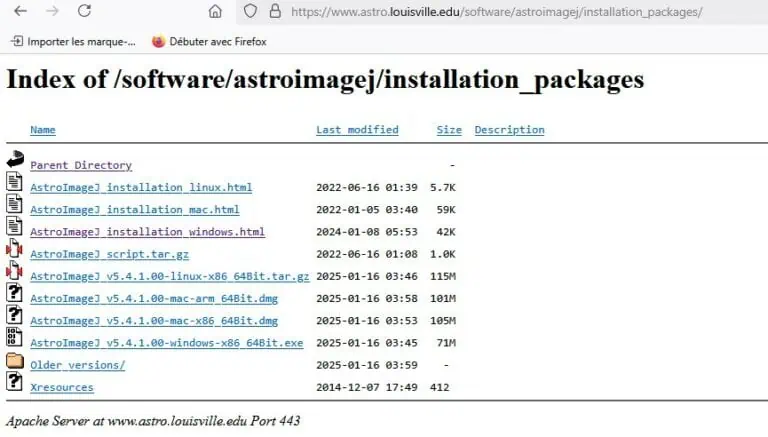Click the Index of page heading
This screenshot has height=437, width=768.
325,80
